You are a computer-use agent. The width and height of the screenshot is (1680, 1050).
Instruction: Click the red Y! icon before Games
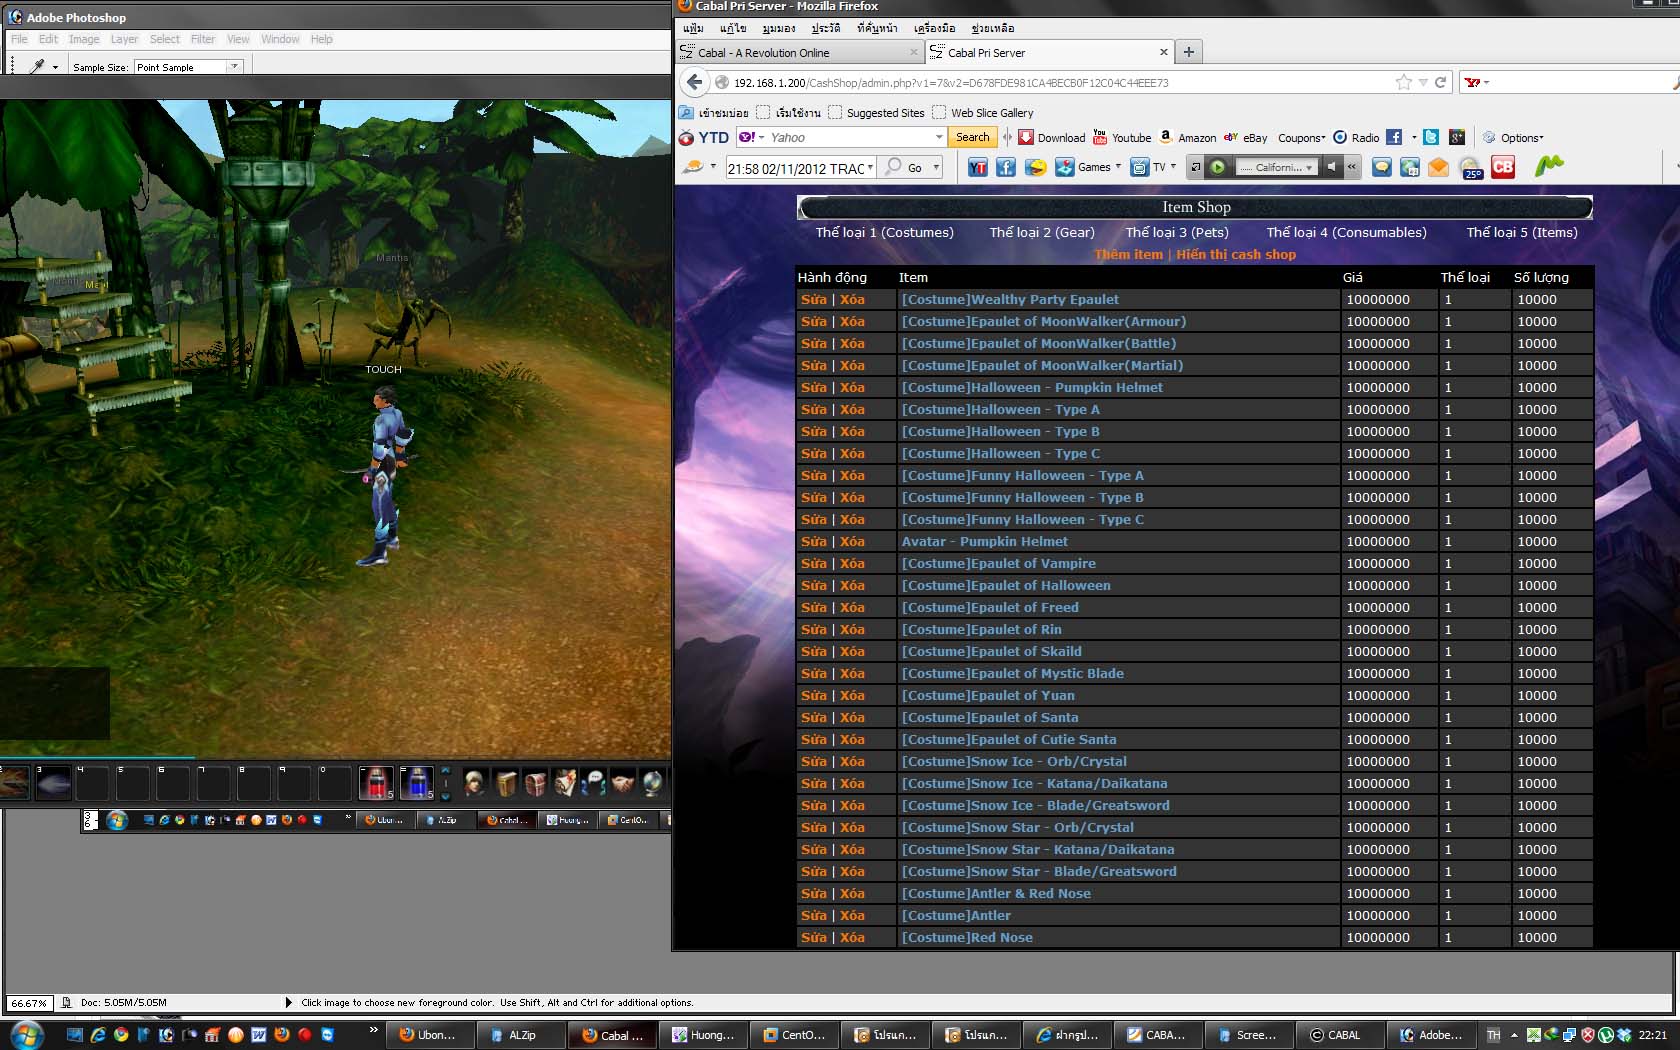click(978, 167)
